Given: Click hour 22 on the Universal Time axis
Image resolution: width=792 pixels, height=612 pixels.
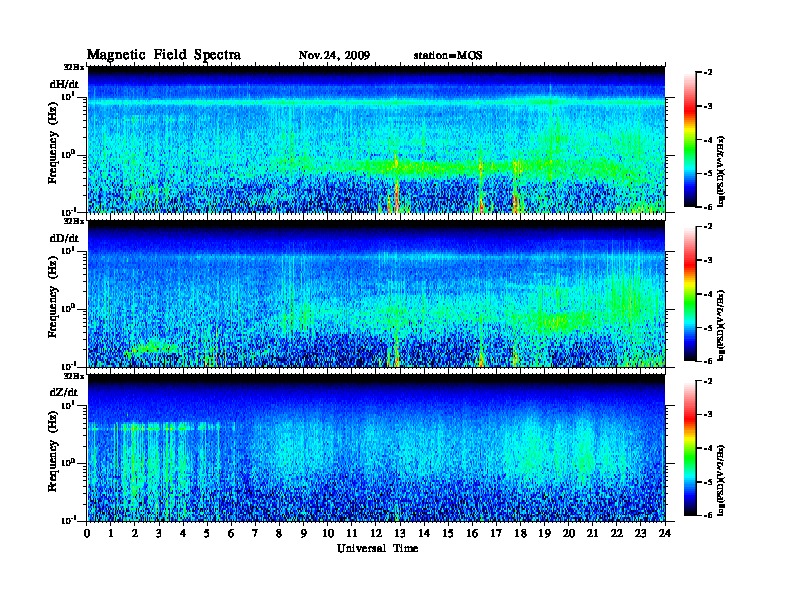Looking at the screenshot, I should pos(617,533).
